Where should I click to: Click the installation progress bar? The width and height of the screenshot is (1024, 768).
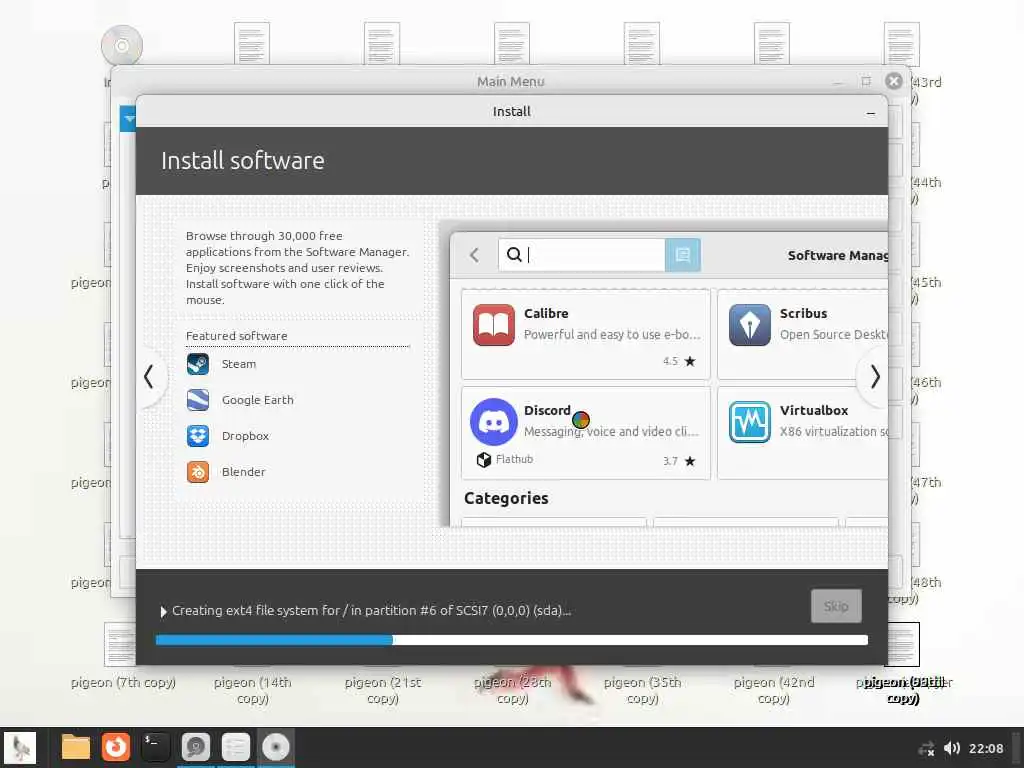tap(511, 640)
